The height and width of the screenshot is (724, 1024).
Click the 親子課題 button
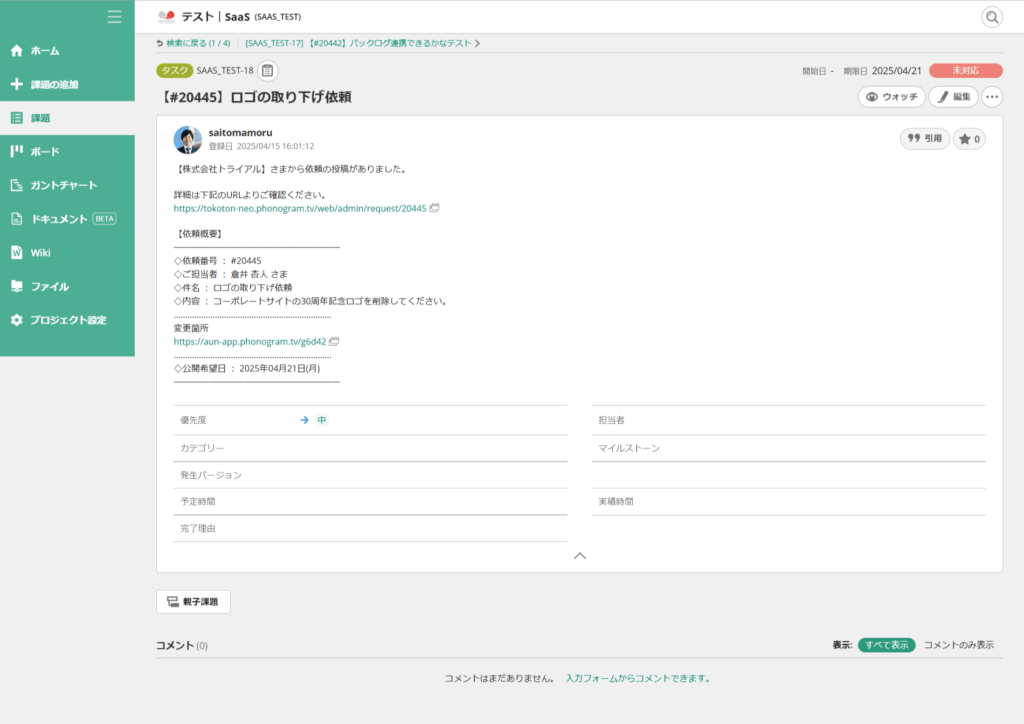[x=193, y=601]
